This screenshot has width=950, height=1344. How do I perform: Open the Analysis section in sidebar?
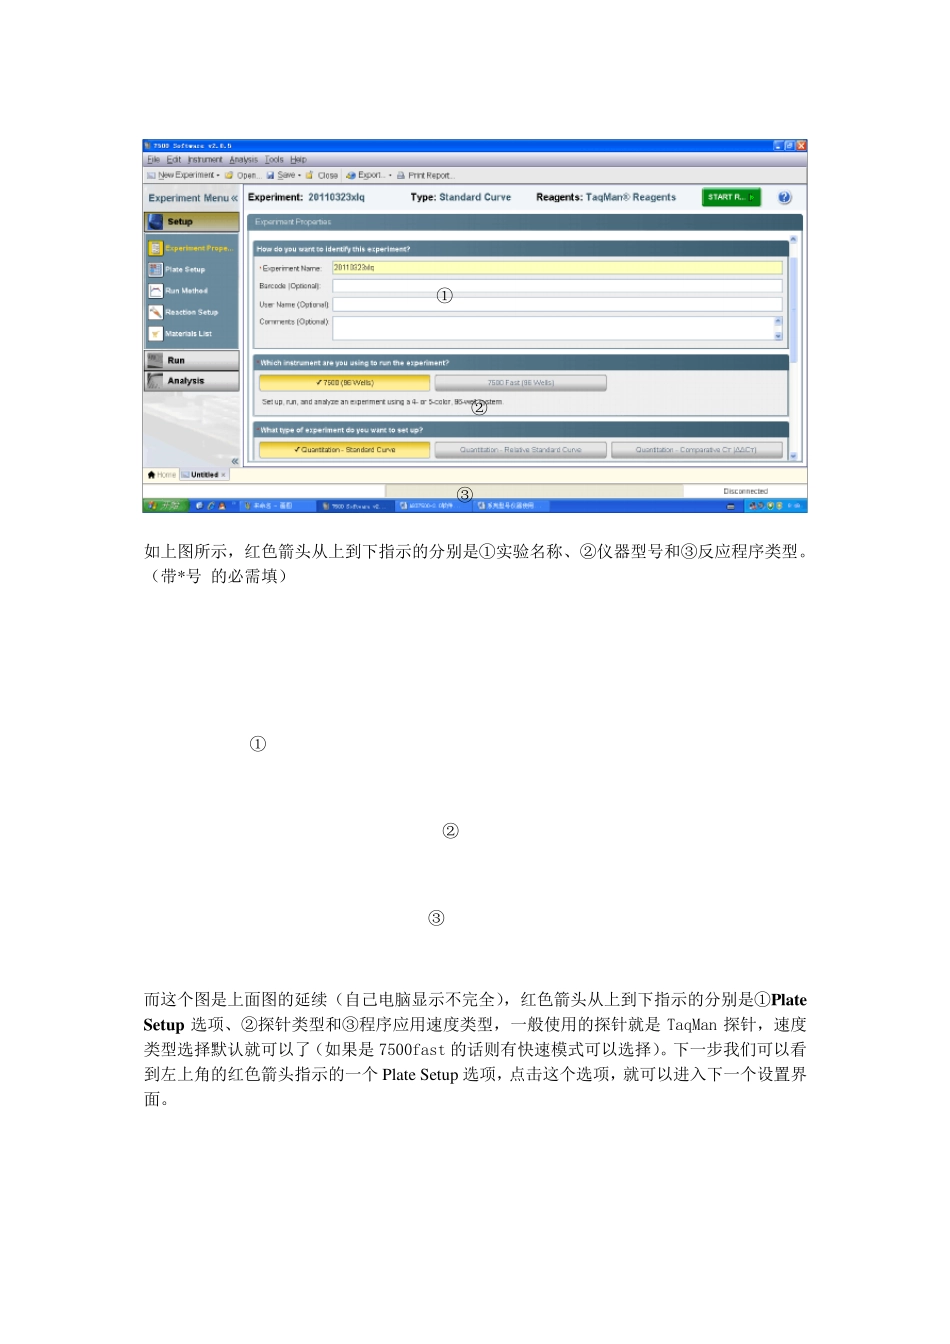click(x=191, y=381)
